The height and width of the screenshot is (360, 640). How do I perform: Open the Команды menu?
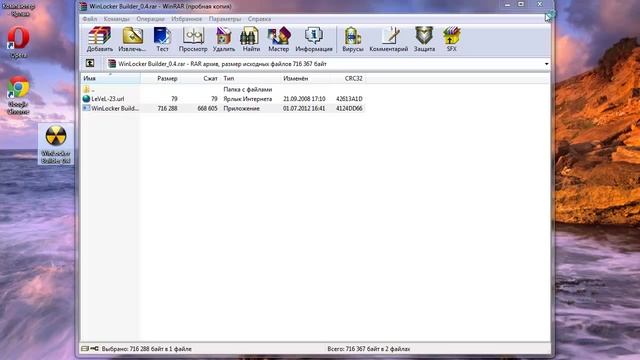(116, 19)
